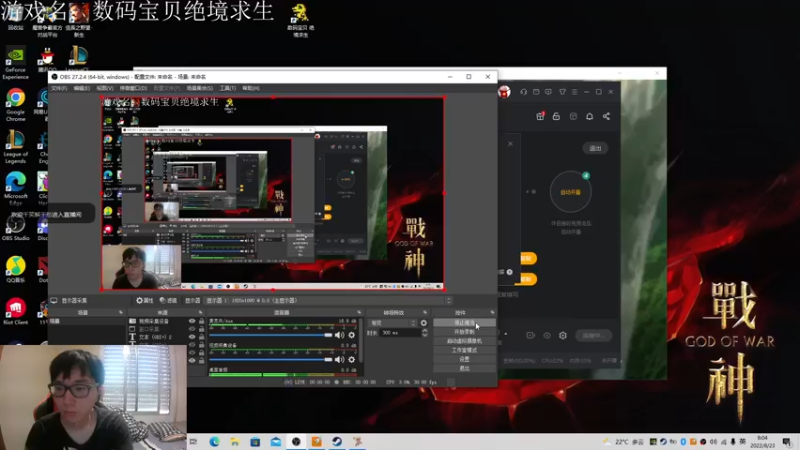Click the 时长 duration stepper arrows
This screenshot has height=450, width=800.
point(424,333)
